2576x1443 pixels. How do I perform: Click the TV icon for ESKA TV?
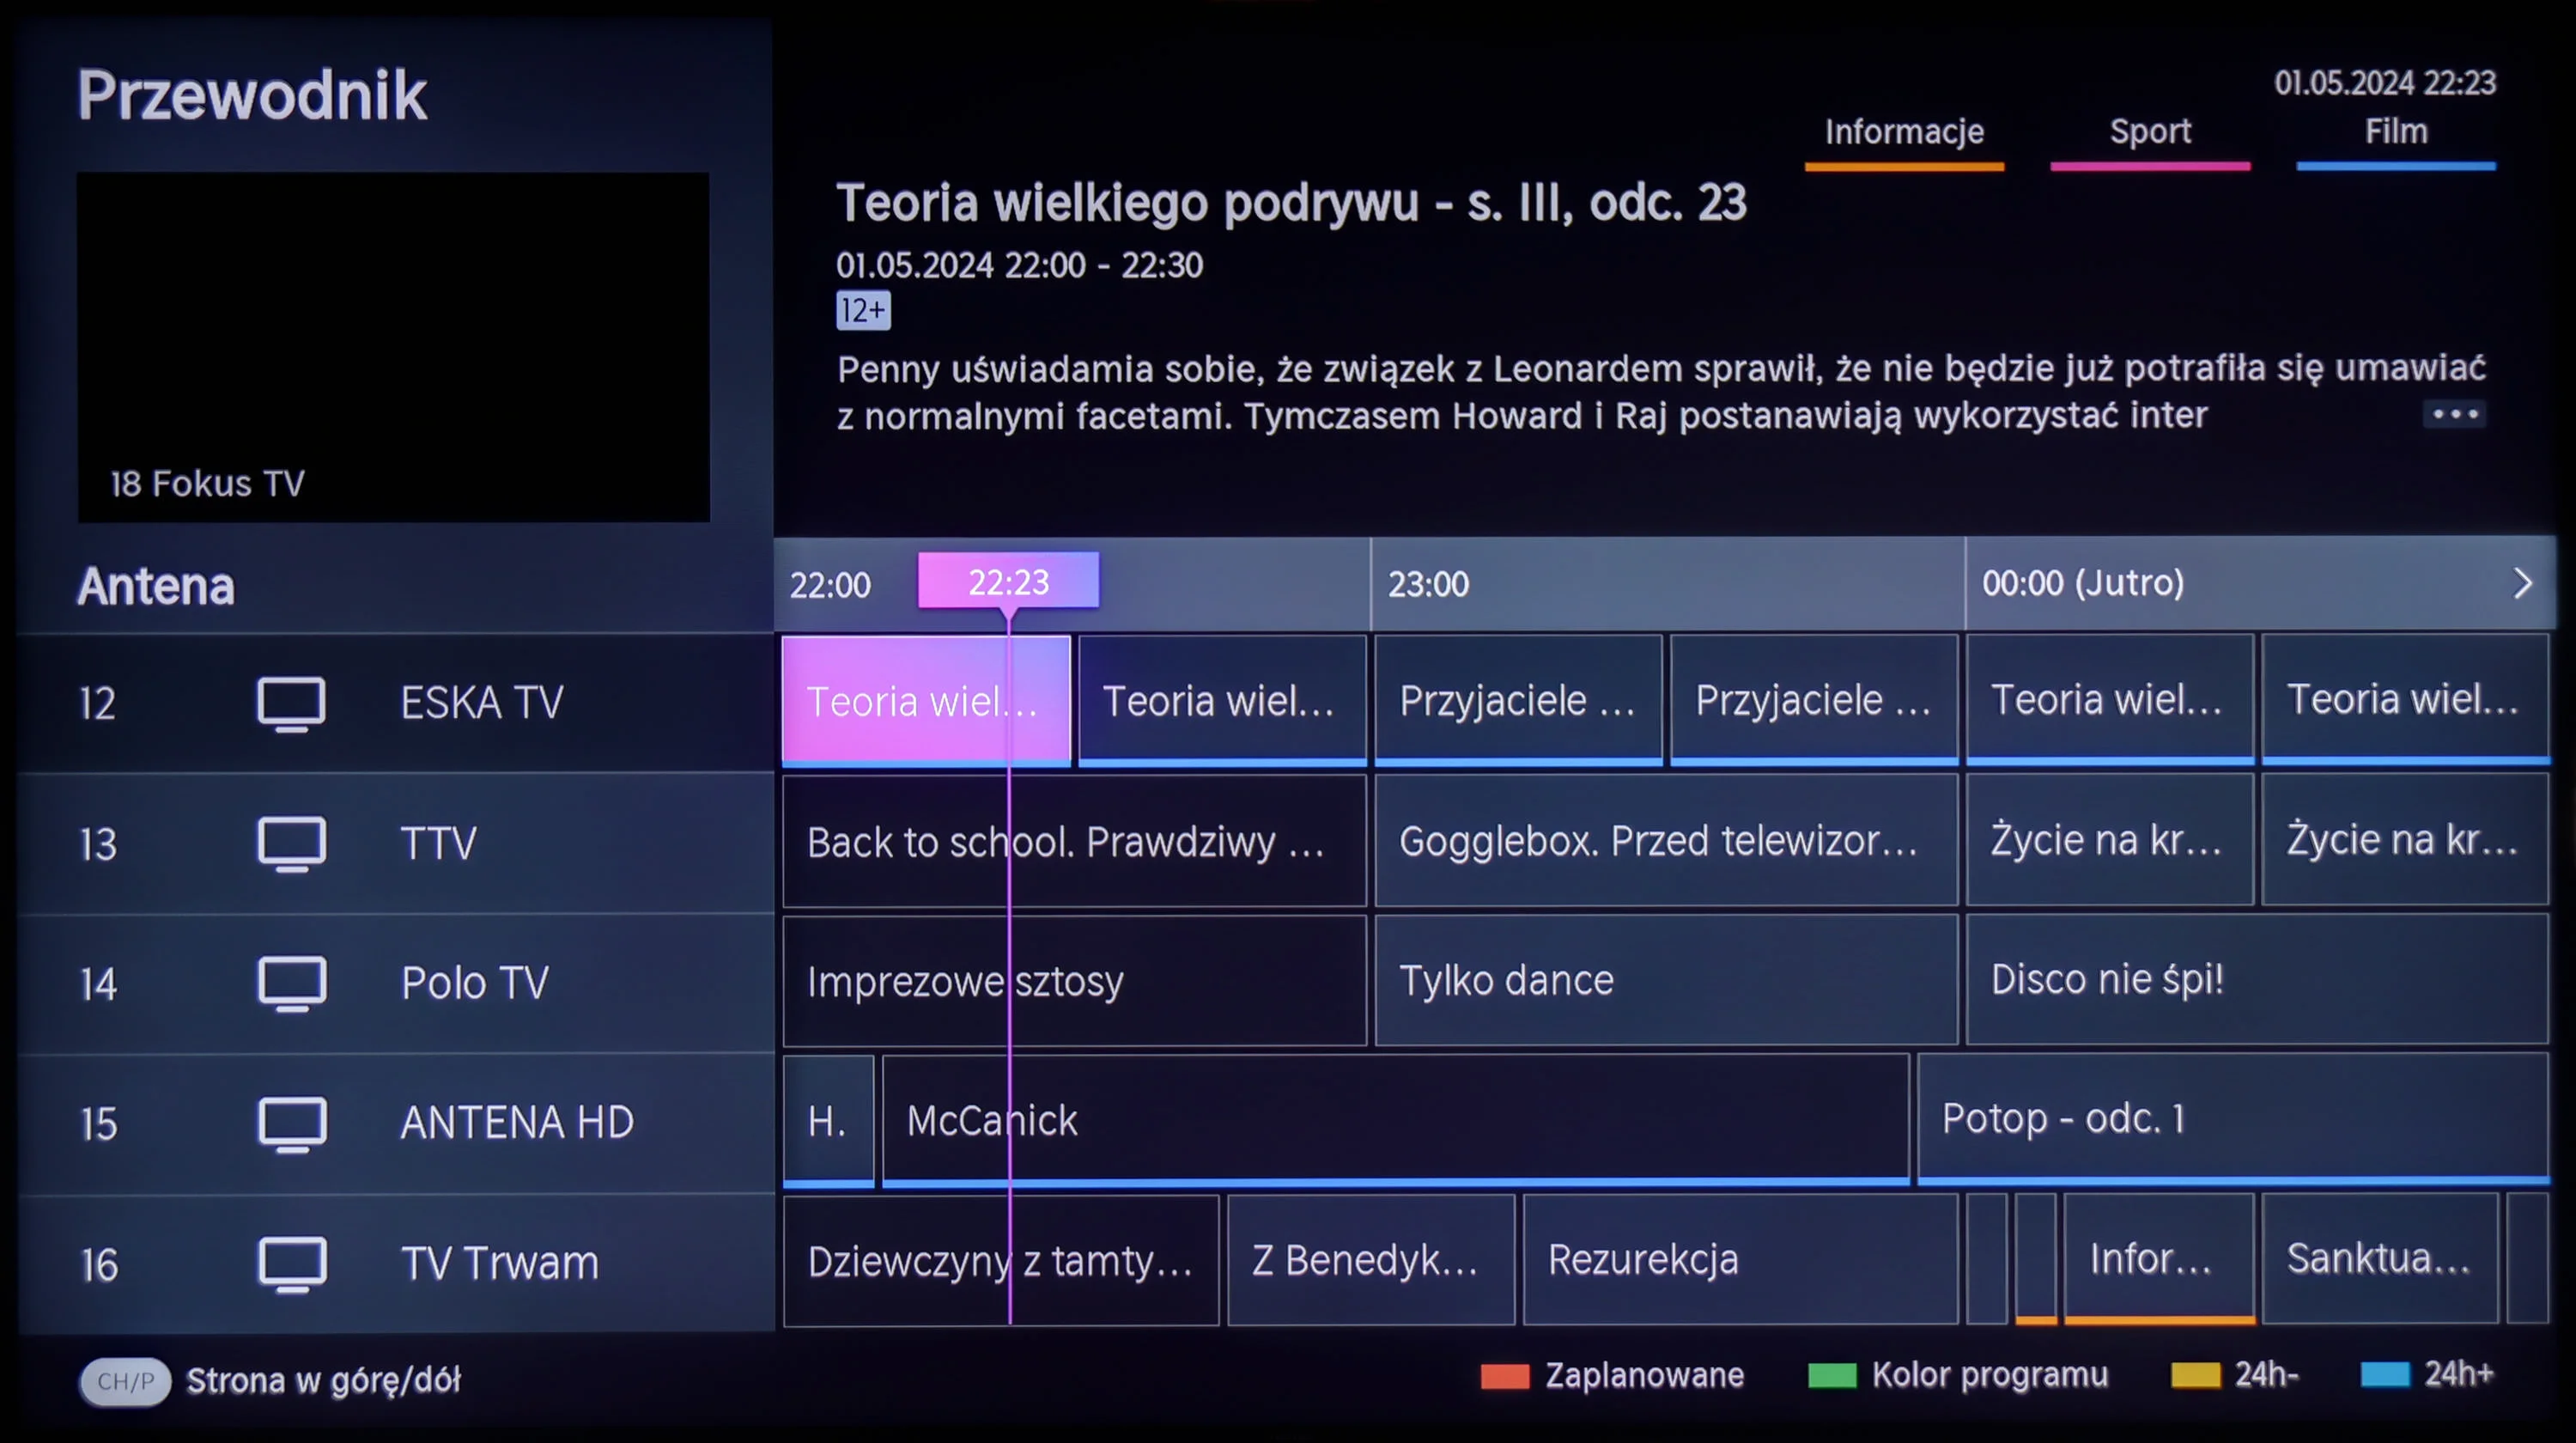point(291,704)
